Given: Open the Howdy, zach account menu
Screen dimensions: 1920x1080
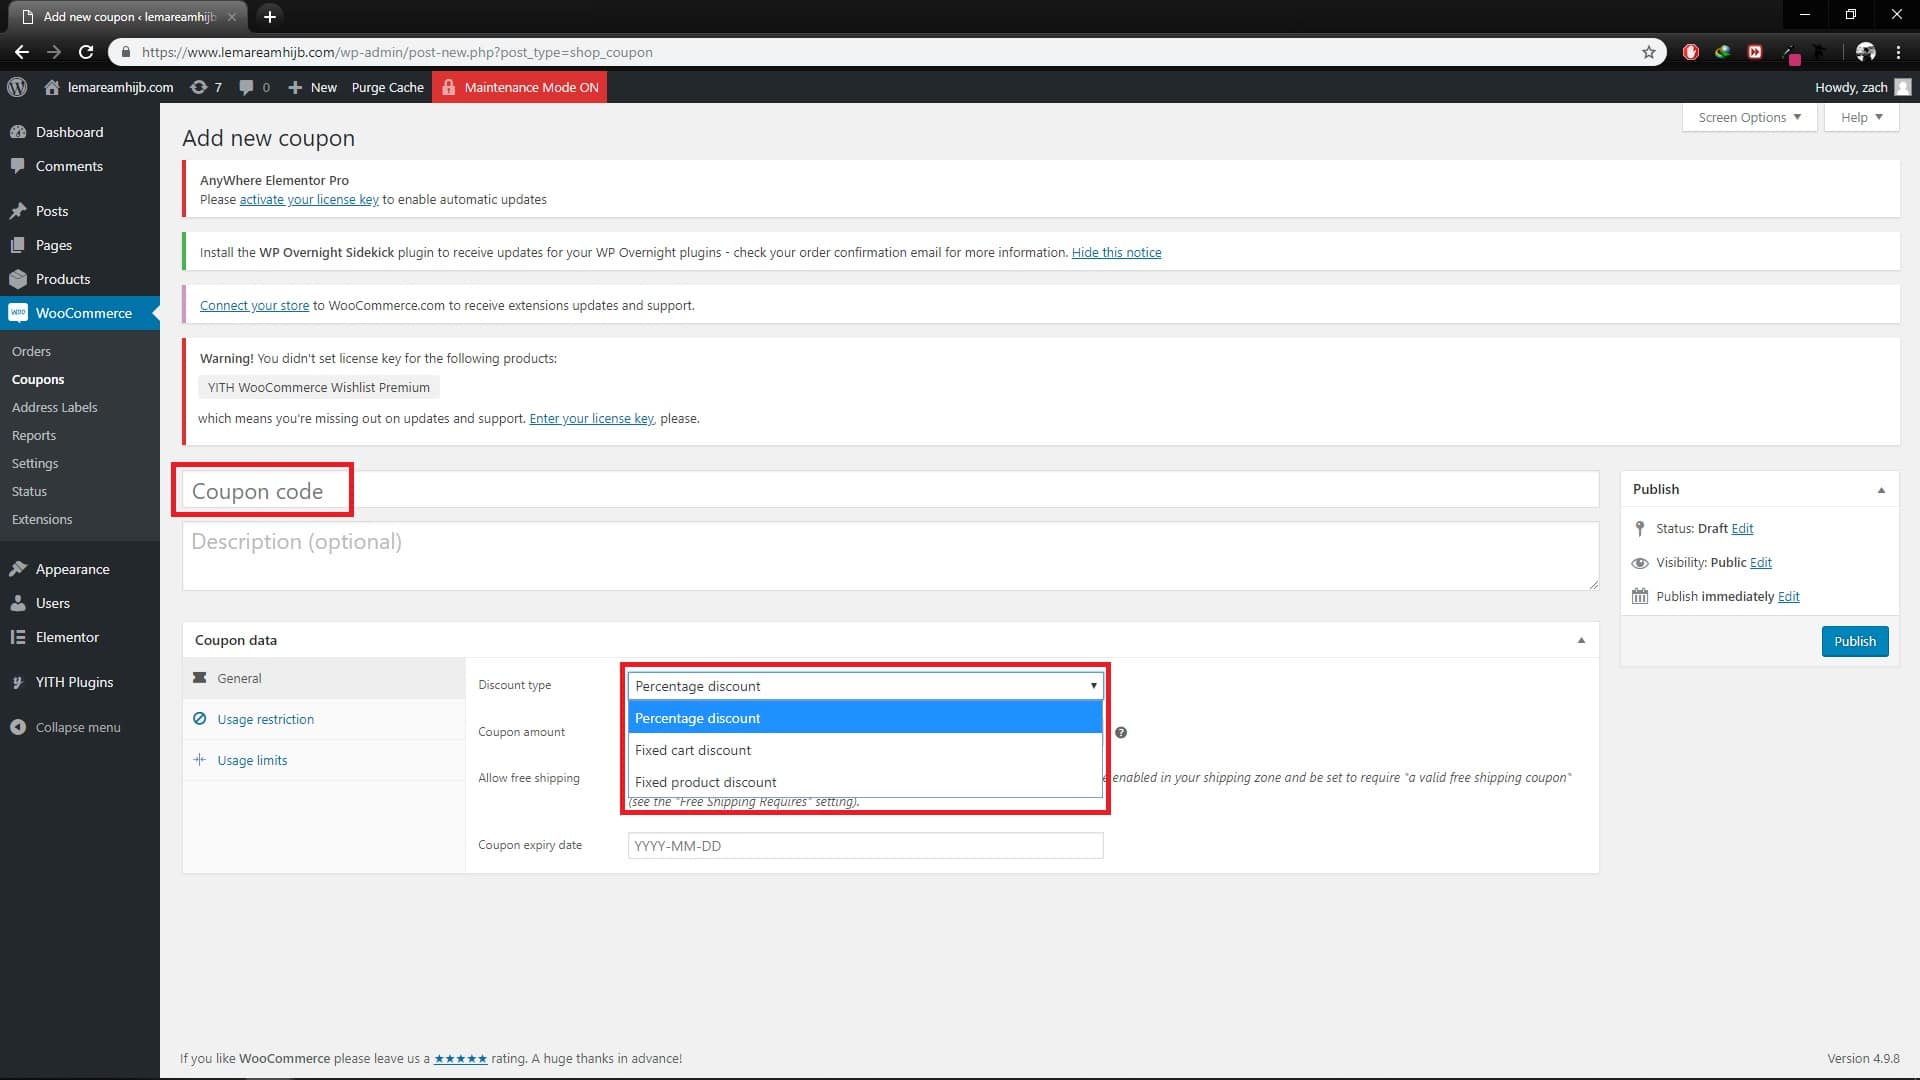Looking at the screenshot, I should point(1862,87).
